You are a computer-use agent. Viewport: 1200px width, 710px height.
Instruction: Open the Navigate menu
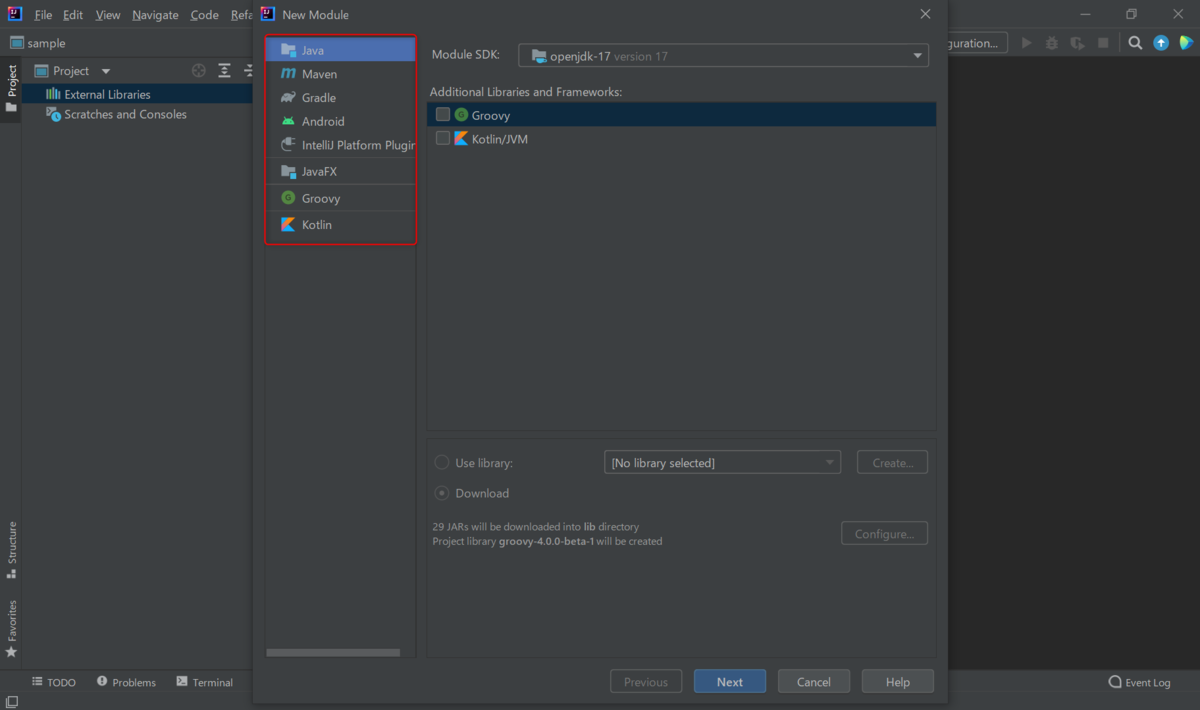(155, 15)
